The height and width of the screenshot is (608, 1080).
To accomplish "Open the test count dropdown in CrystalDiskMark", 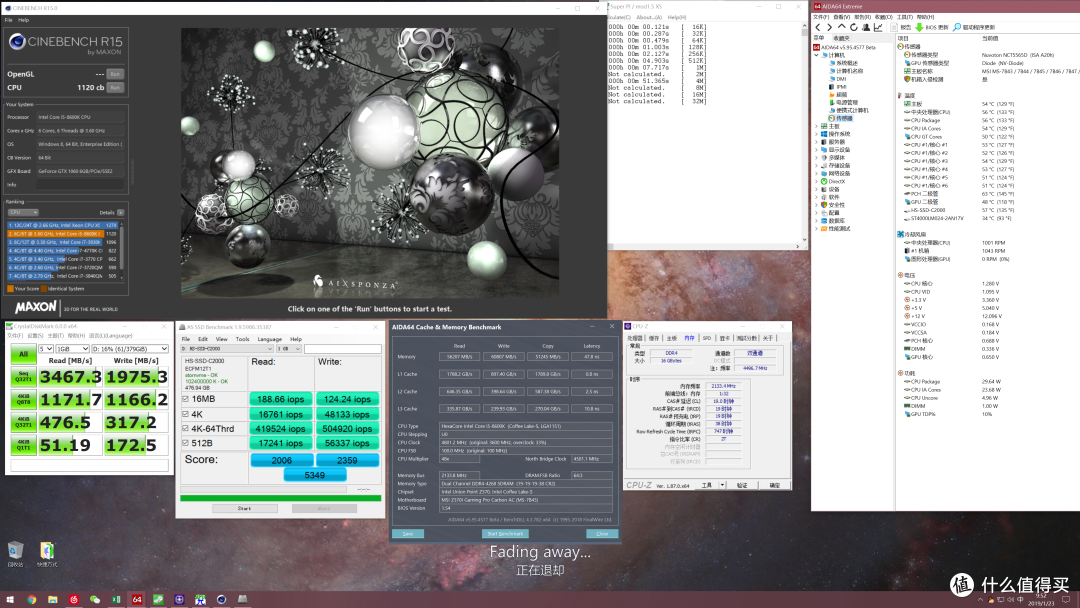I will pyautogui.click(x=46, y=348).
